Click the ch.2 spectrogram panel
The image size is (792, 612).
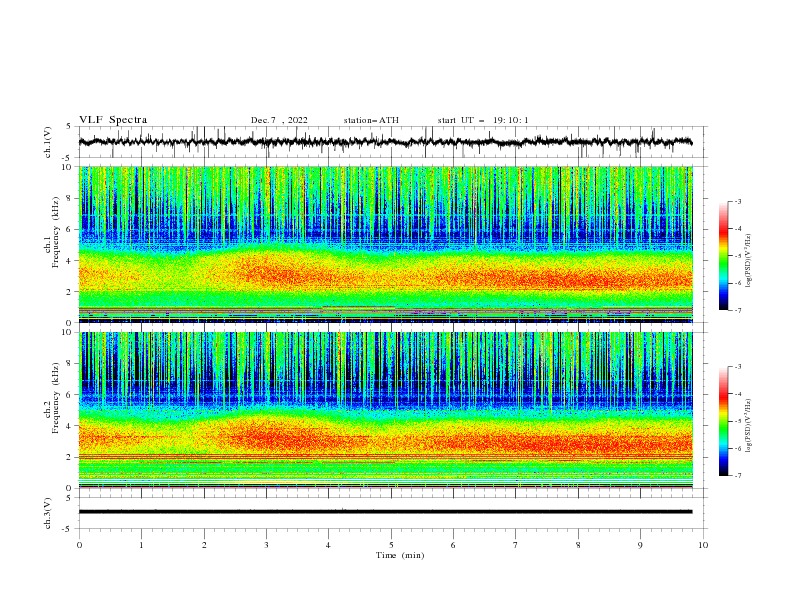[385, 410]
